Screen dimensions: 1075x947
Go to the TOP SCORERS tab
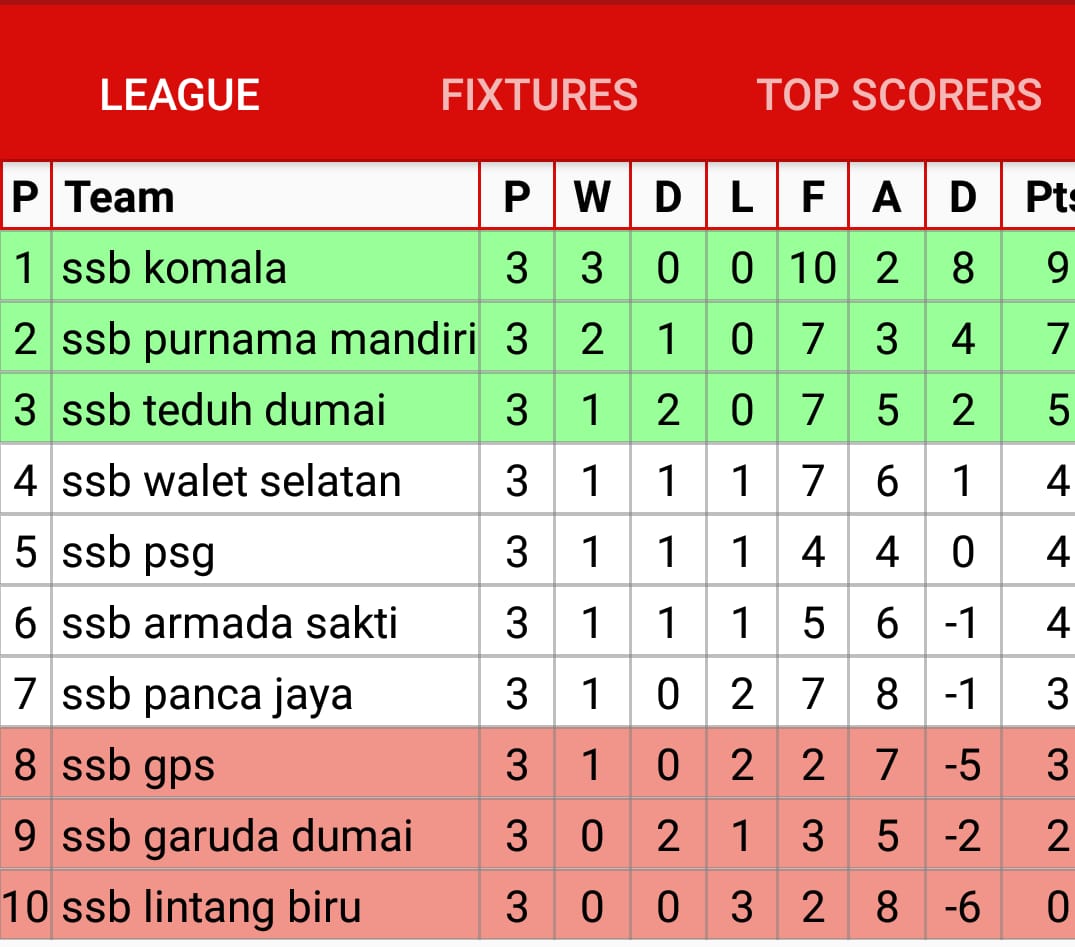tap(899, 95)
